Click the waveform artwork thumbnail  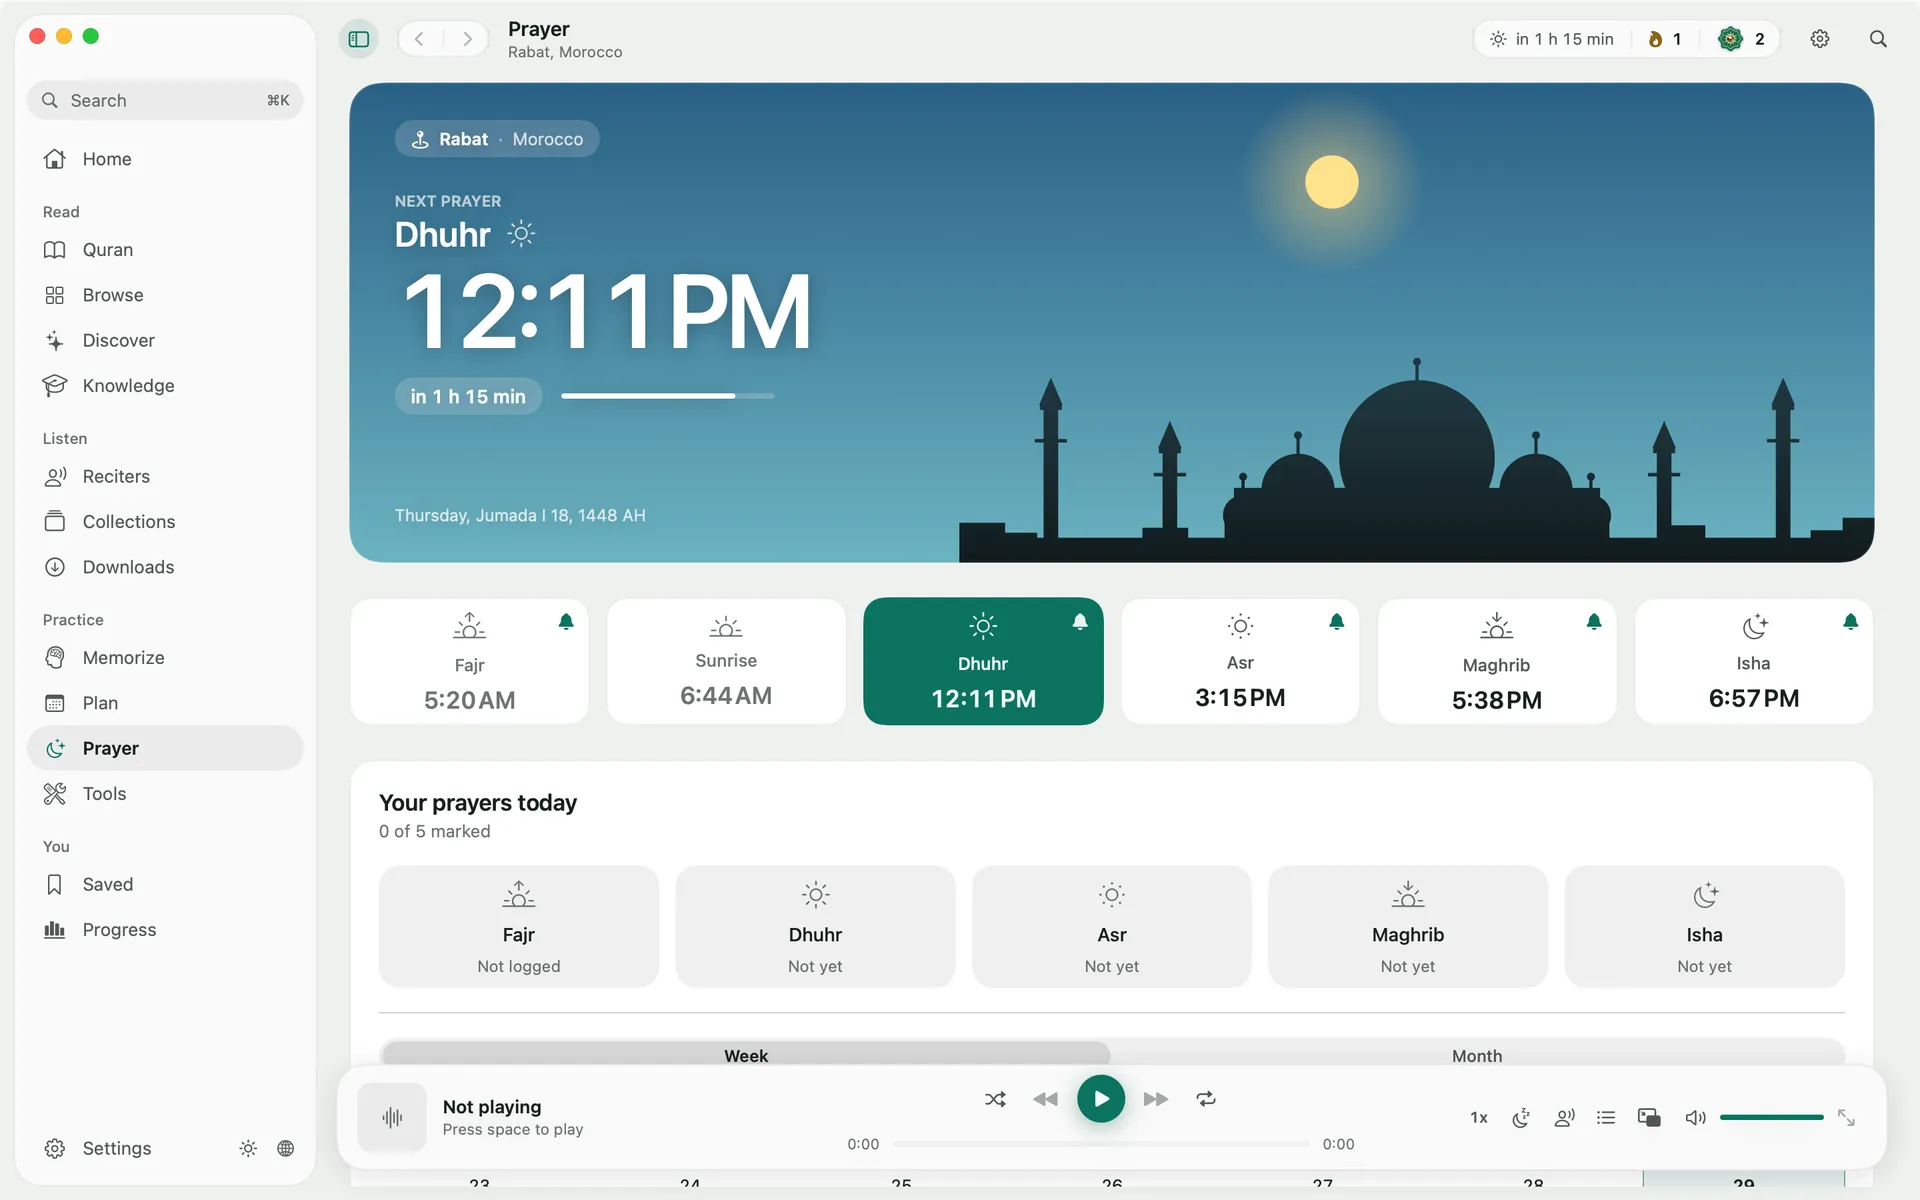pyautogui.click(x=392, y=1117)
